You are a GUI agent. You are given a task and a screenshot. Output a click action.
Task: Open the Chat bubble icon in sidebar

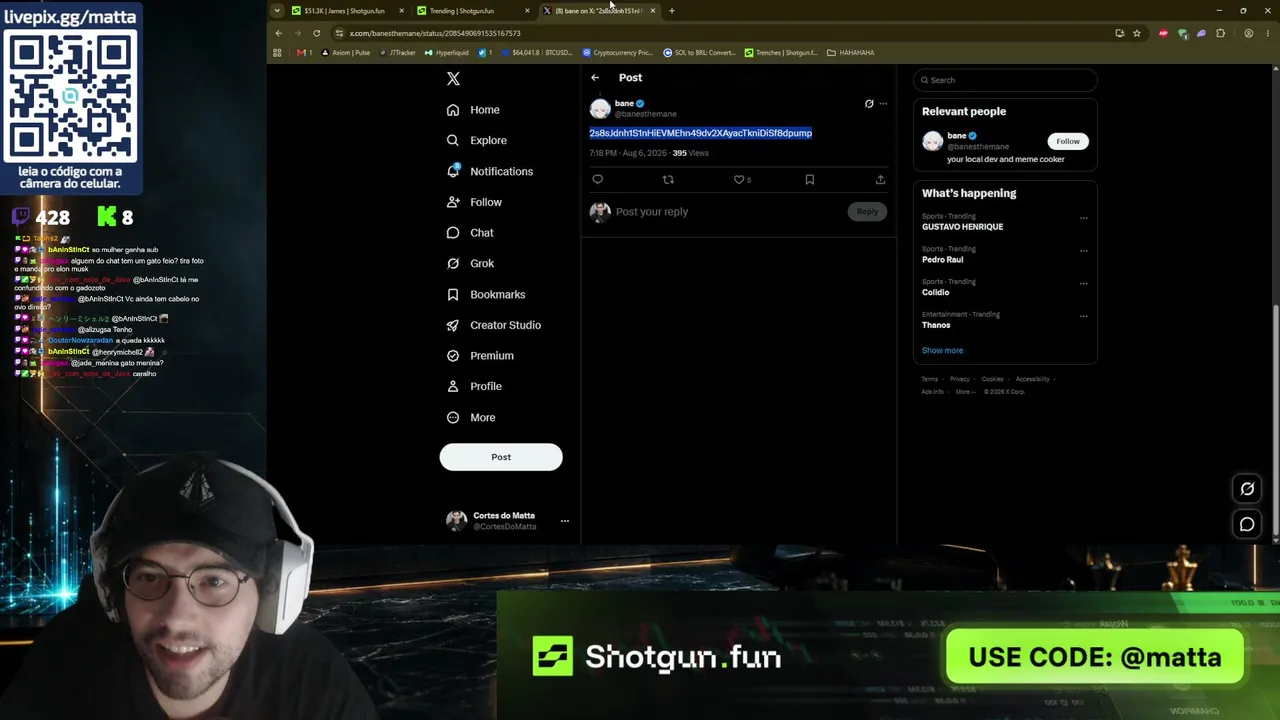pos(453,233)
